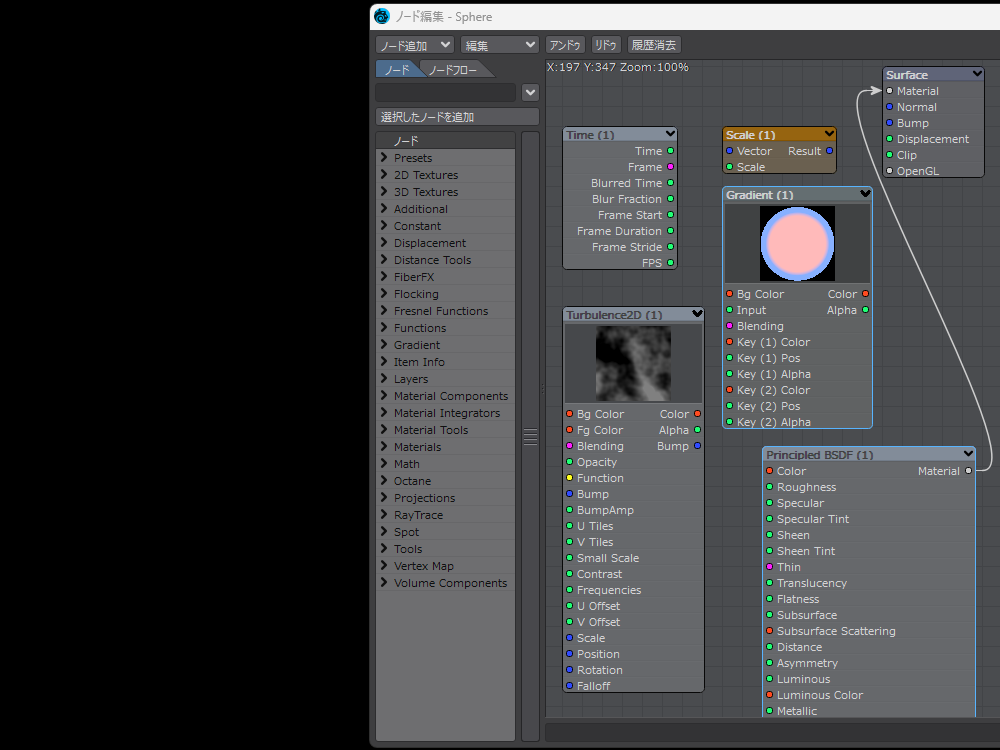Screen dimensions: 1000x750
Task: Click the LightWave app icon in title bar
Action: coord(381,16)
